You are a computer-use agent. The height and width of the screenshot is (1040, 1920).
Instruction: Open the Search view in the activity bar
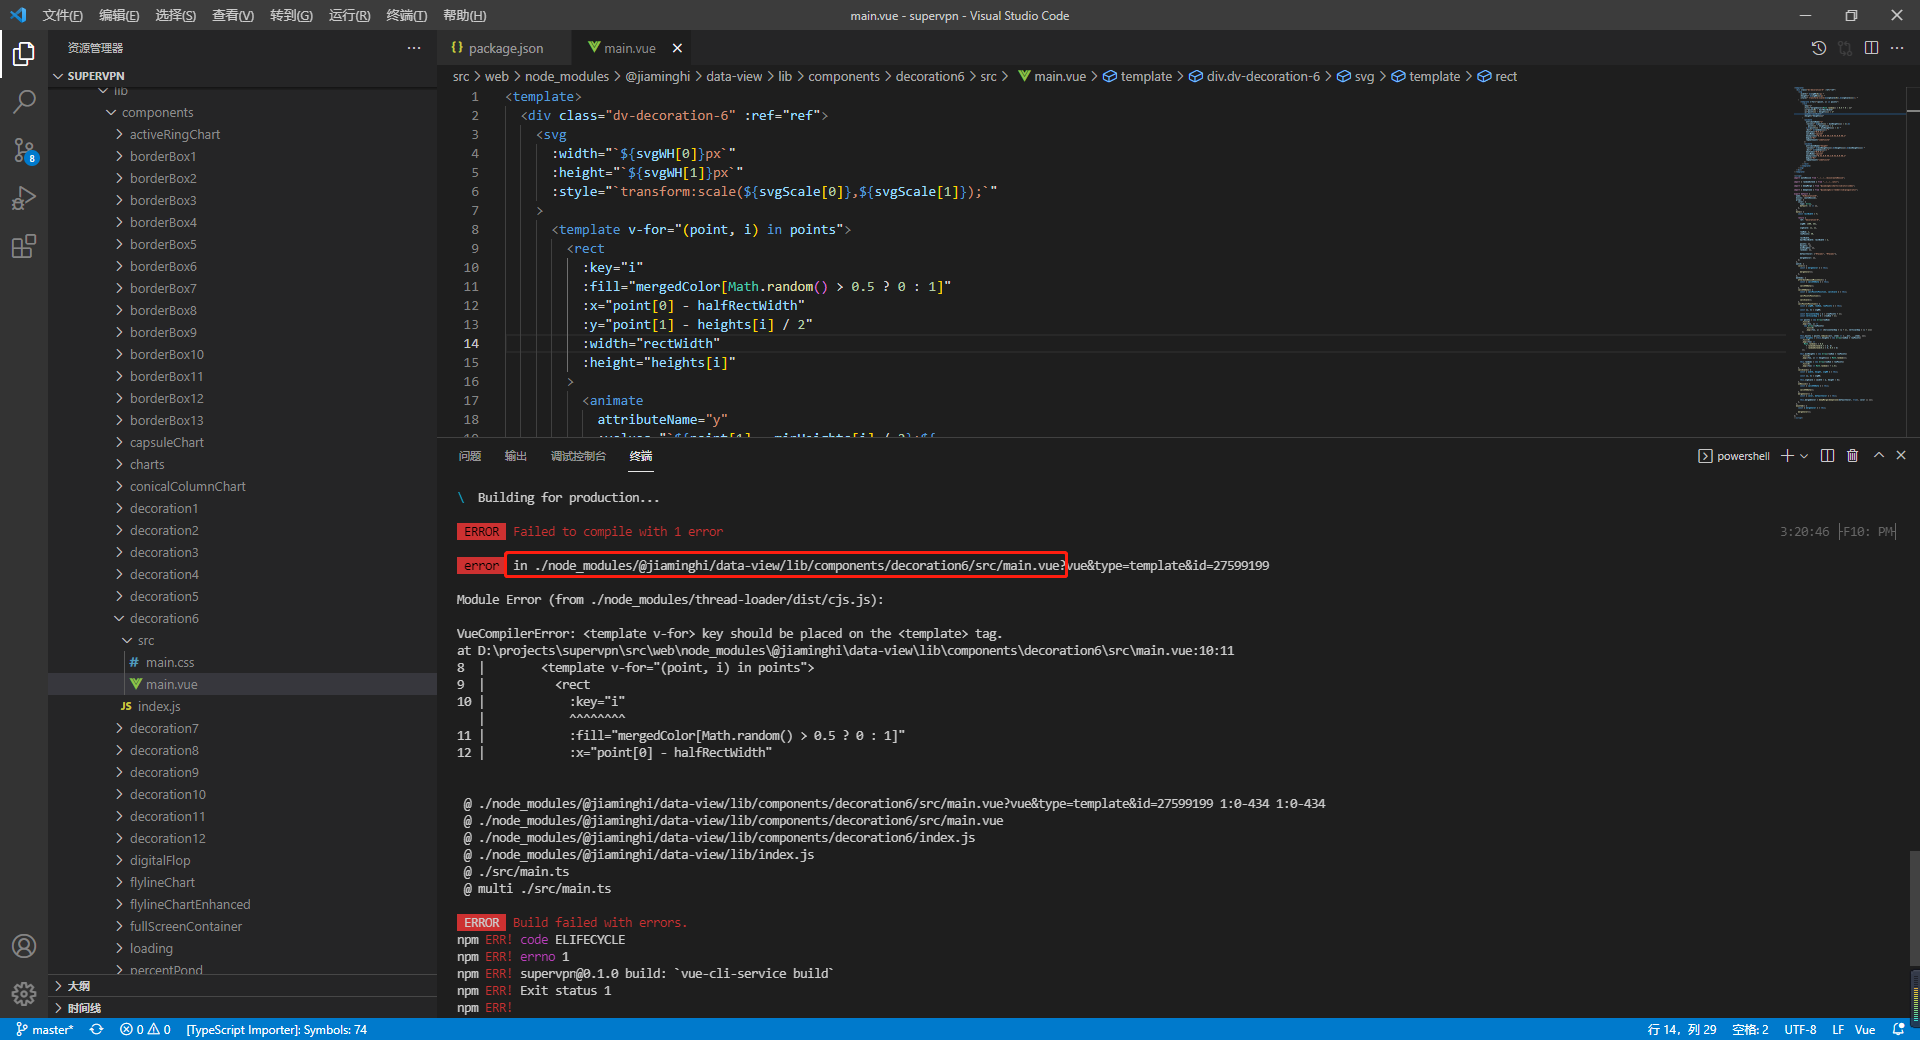(24, 100)
